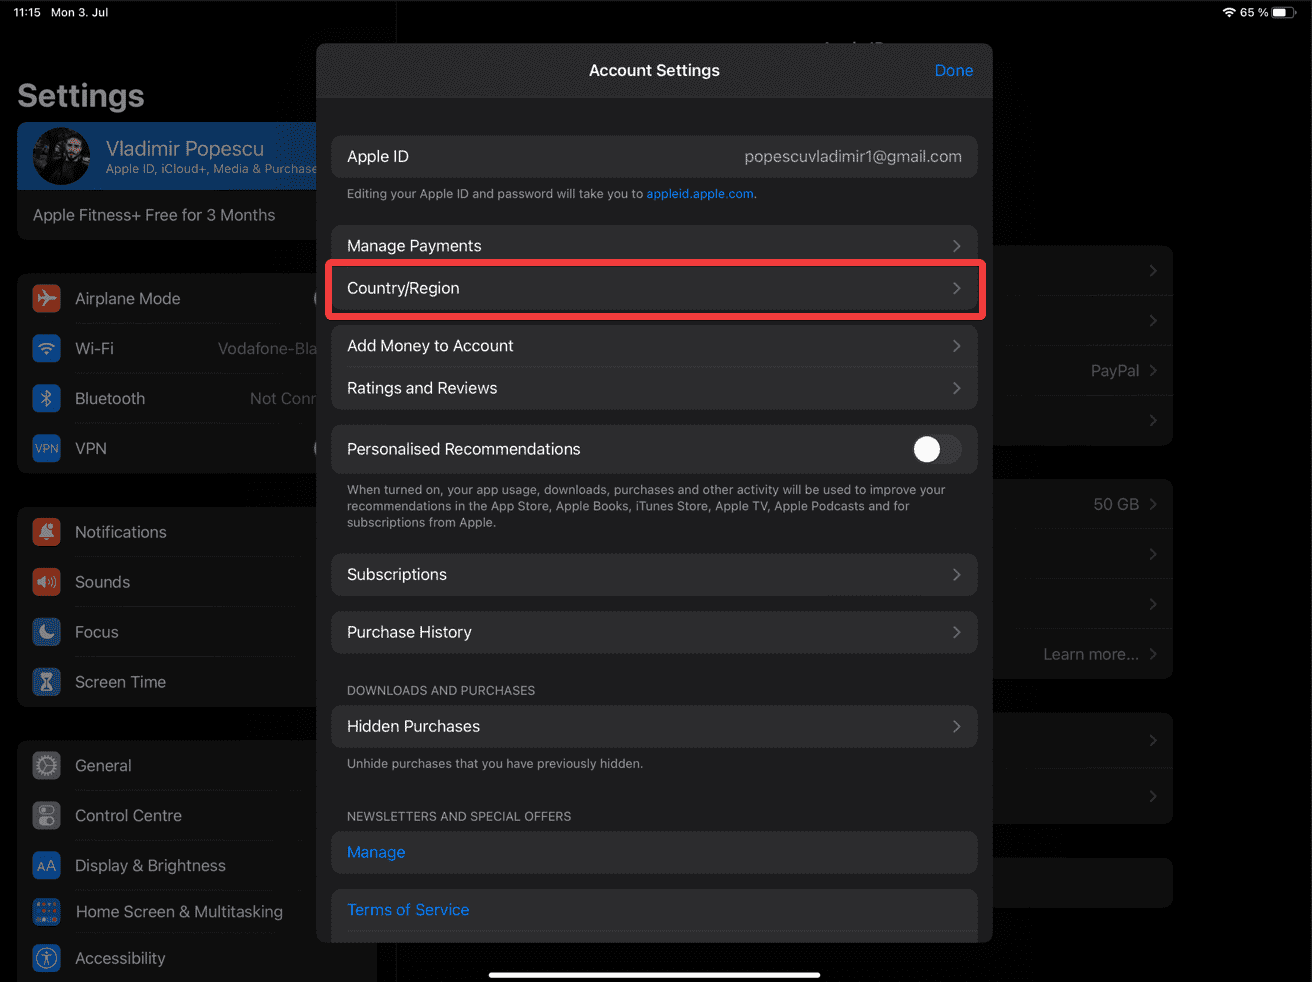This screenshot has height=982, width=1312.
Task: Click the Notifications bell icon
Action: pyautogui.click(x=46, y=532)
